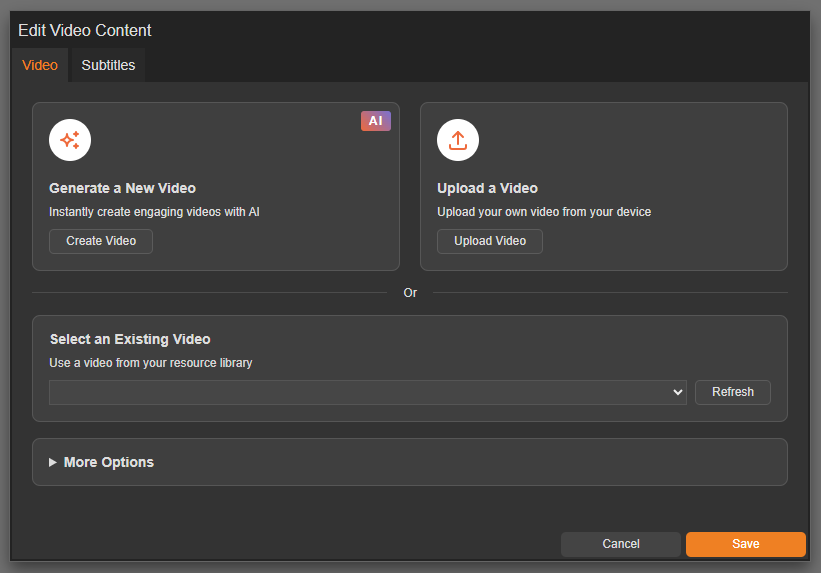This screenshot has height=573, width=821.
Task: Open the existing video dropdown
Action: 368,392
